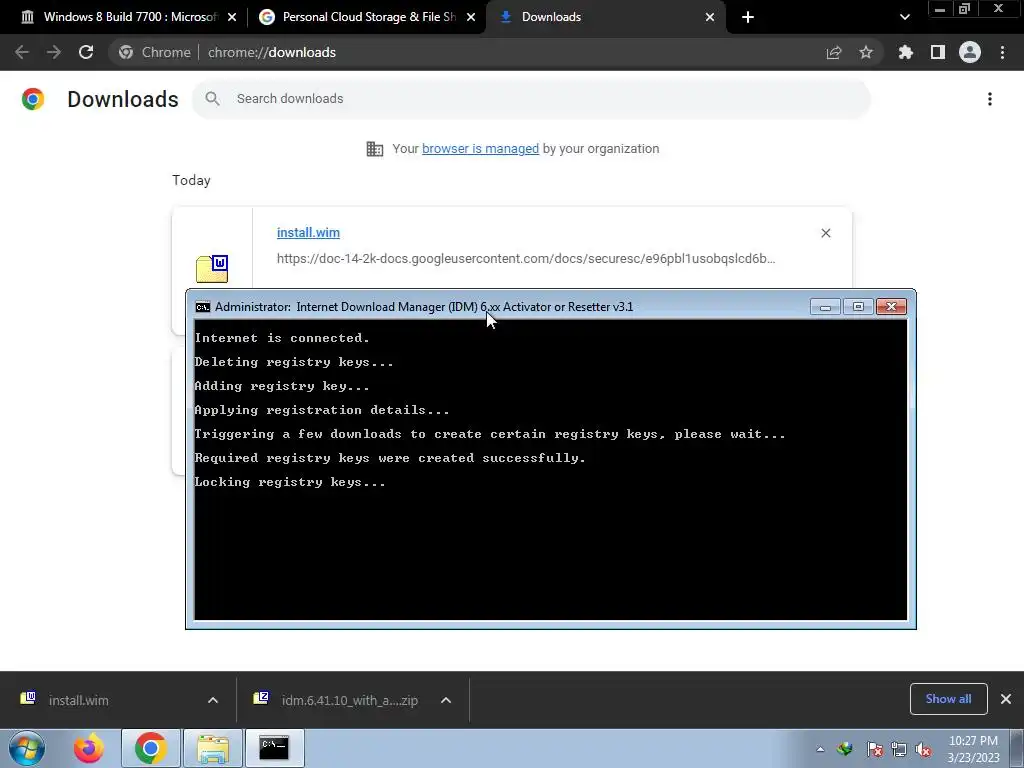Open the new tab plus button

[748, 17]
